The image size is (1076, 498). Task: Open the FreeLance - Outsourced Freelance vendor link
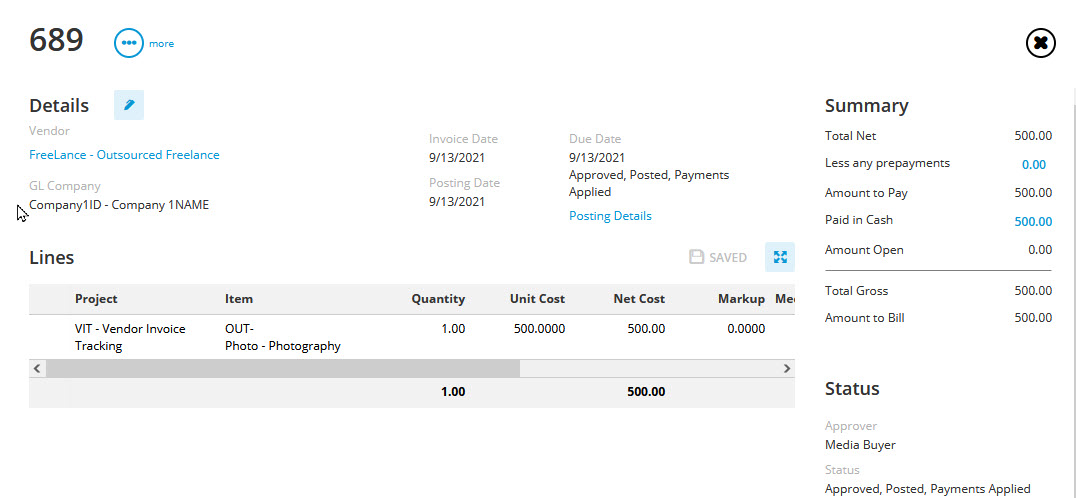[x=124, y=155]
